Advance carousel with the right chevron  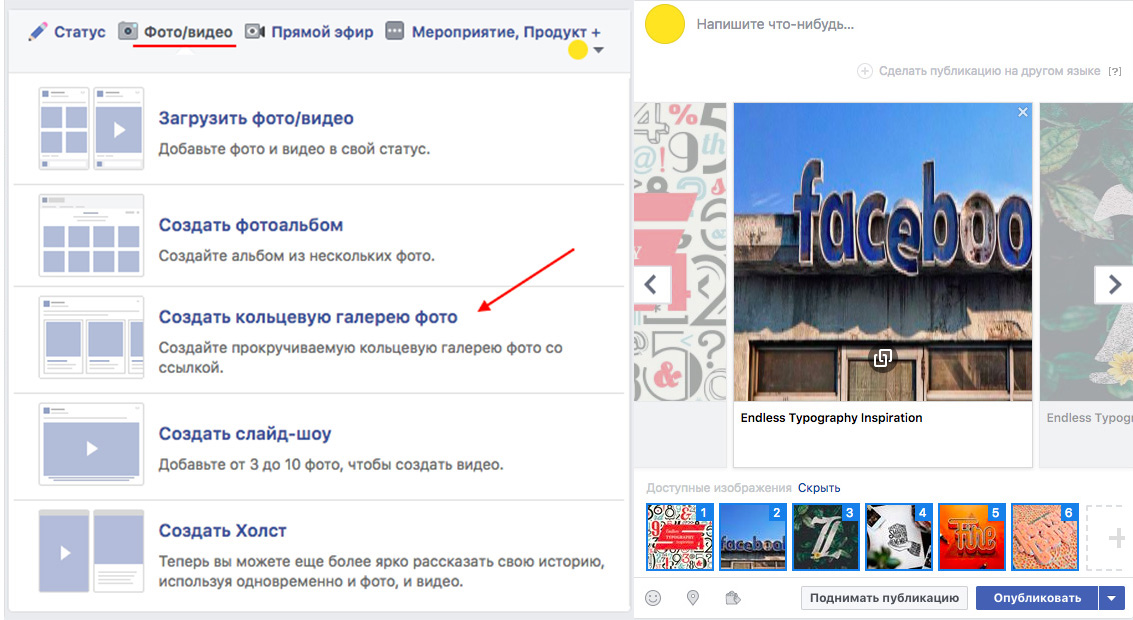click(1113, 284)
